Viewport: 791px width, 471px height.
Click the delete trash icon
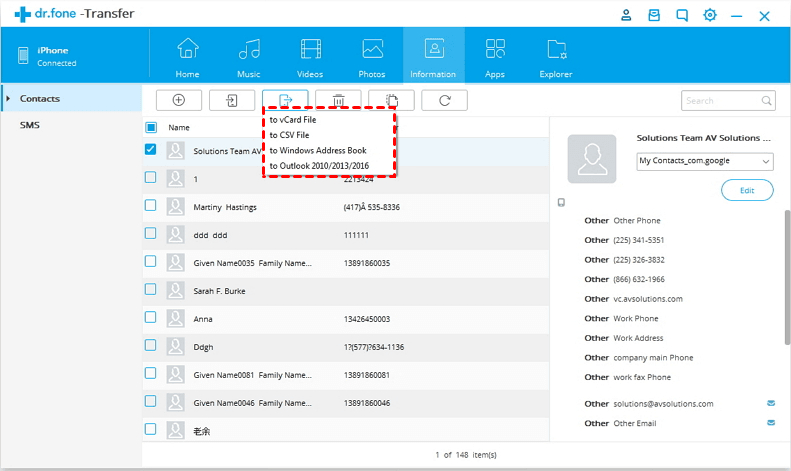pyautogui.click(x=339, y=100)
